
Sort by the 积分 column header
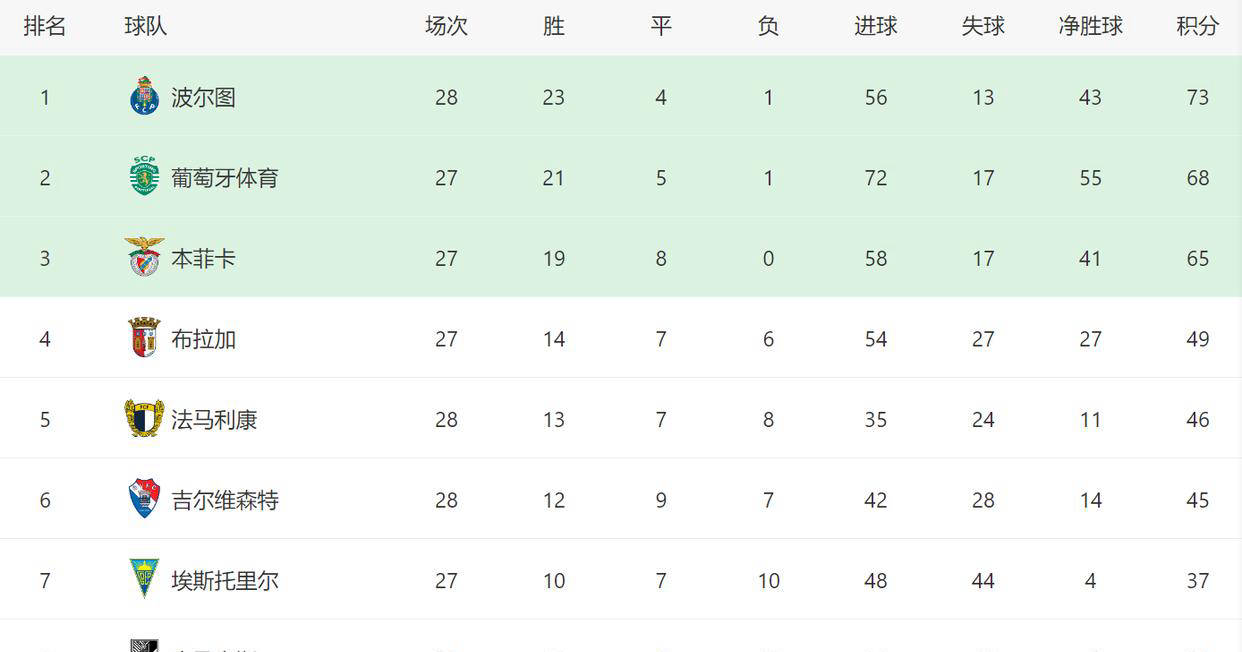pos(1197,27)
